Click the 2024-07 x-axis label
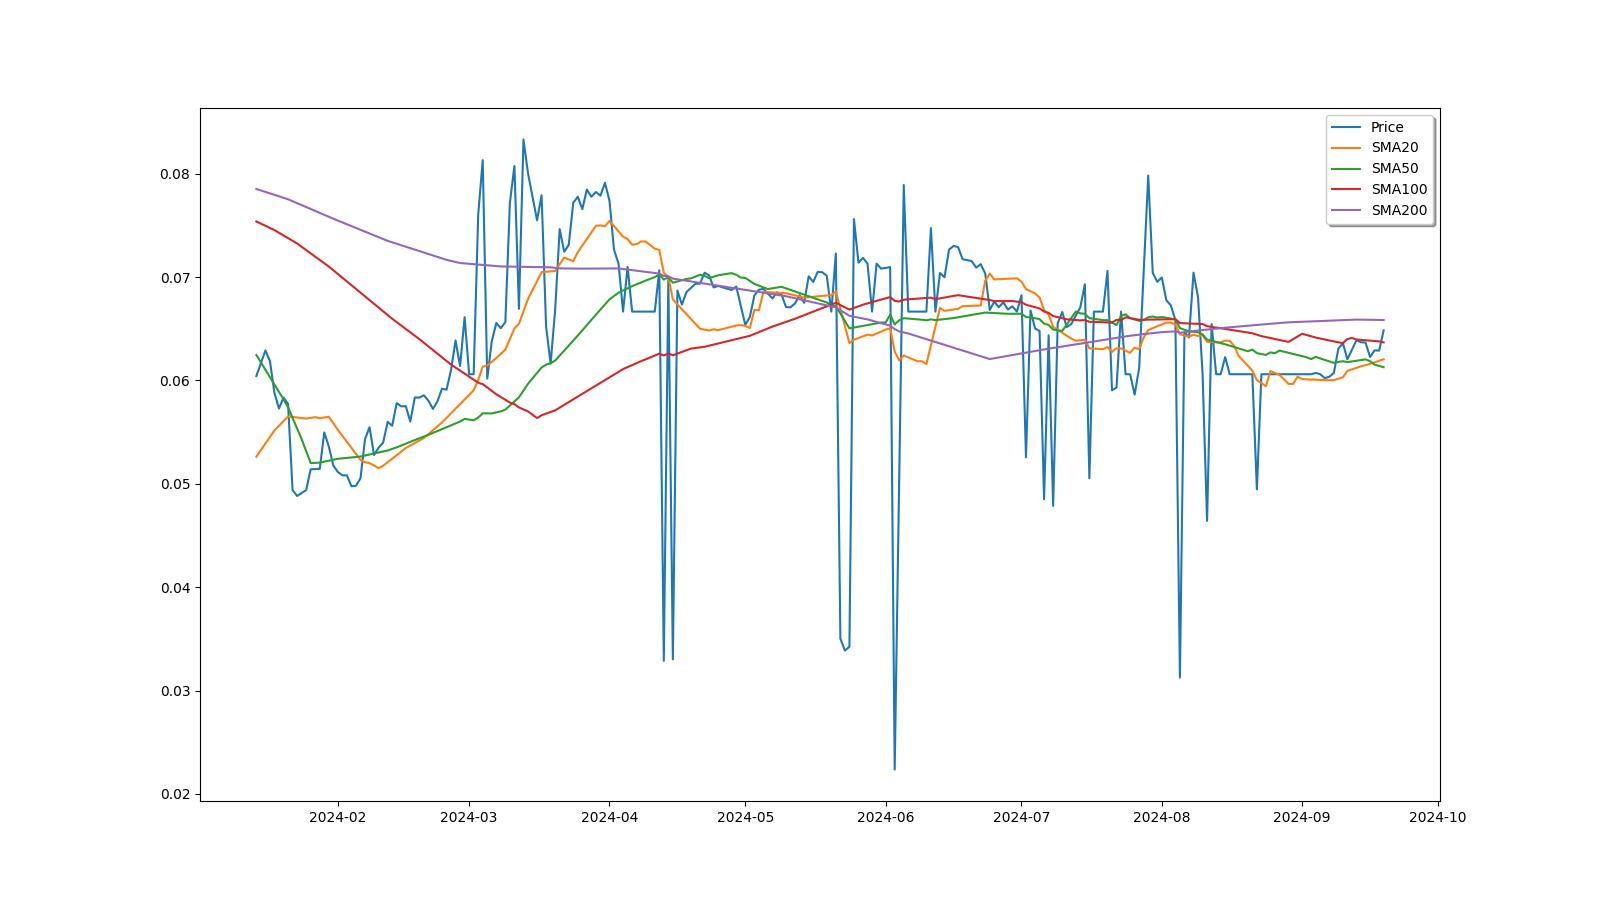This screenshot has width=1600, height=900. tap(1021, 817)
